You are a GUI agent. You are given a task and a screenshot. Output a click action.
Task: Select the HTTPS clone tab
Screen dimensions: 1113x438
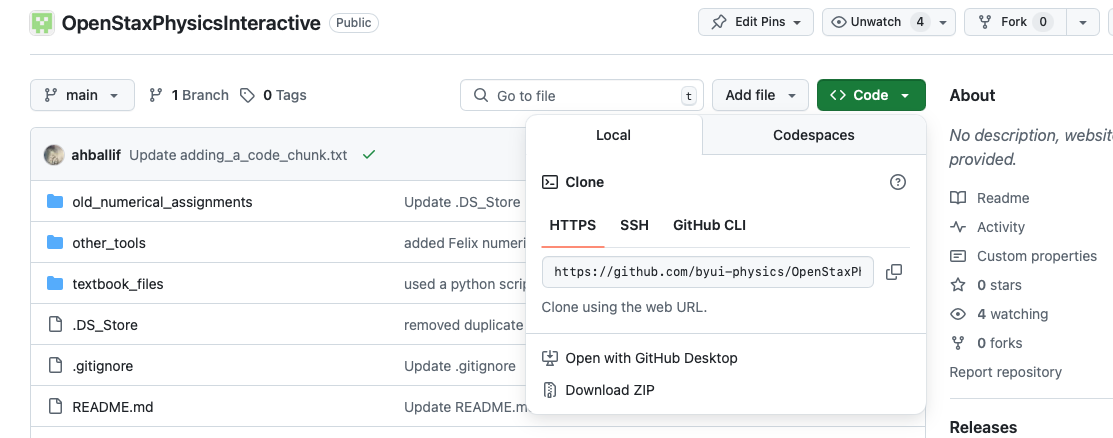[x=573, y=226]
